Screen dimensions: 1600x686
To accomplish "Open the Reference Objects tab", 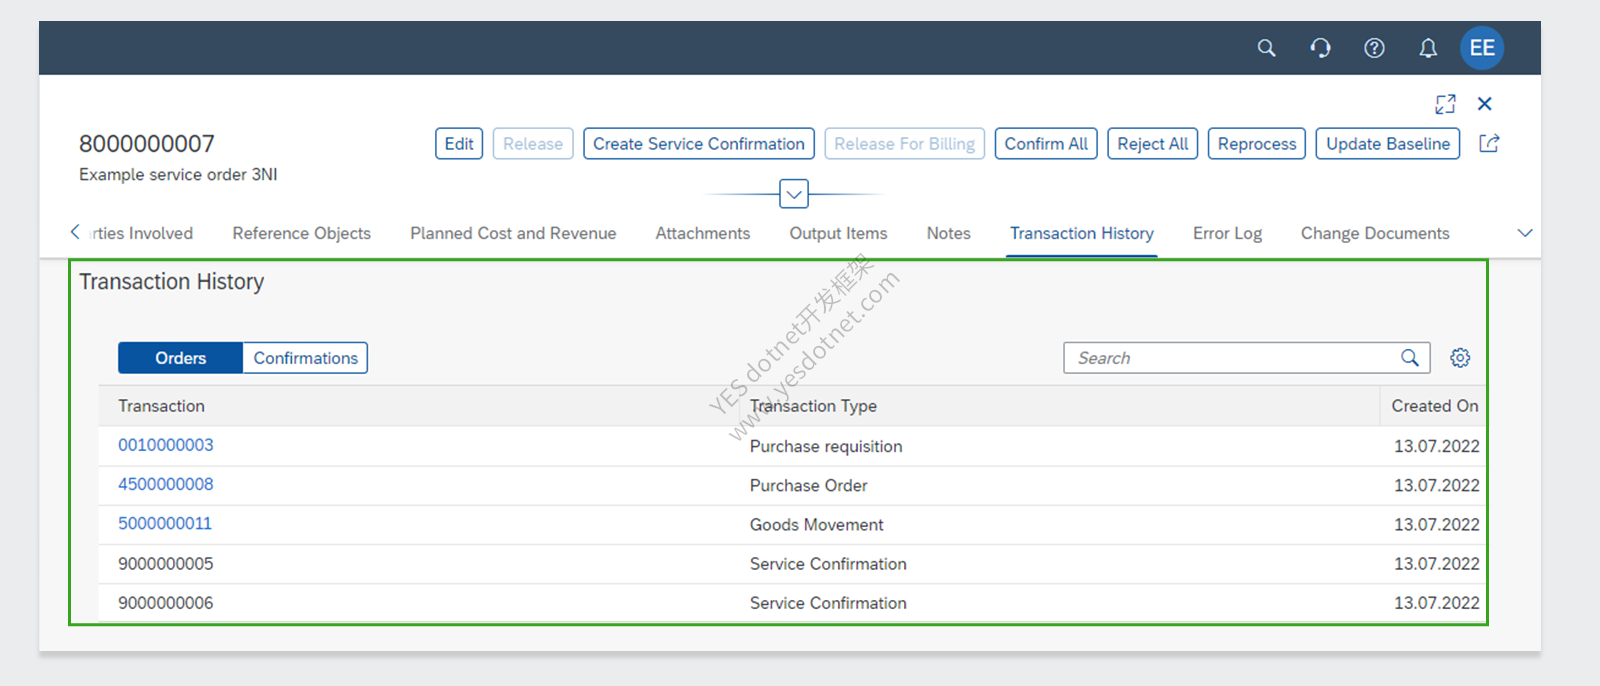I will (302, 233).
